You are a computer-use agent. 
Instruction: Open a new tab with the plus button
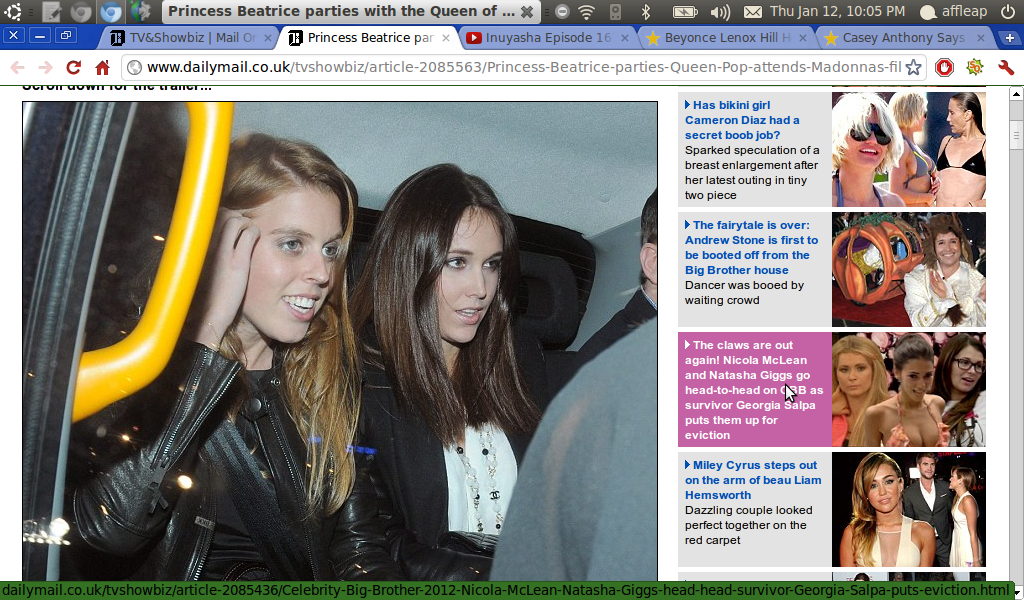1010,37
